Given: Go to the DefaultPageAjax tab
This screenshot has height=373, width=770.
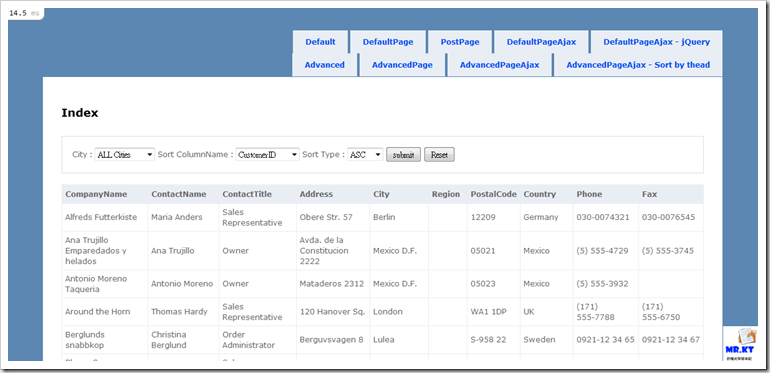Looking at the screenshot, I should tap(541, 42).
